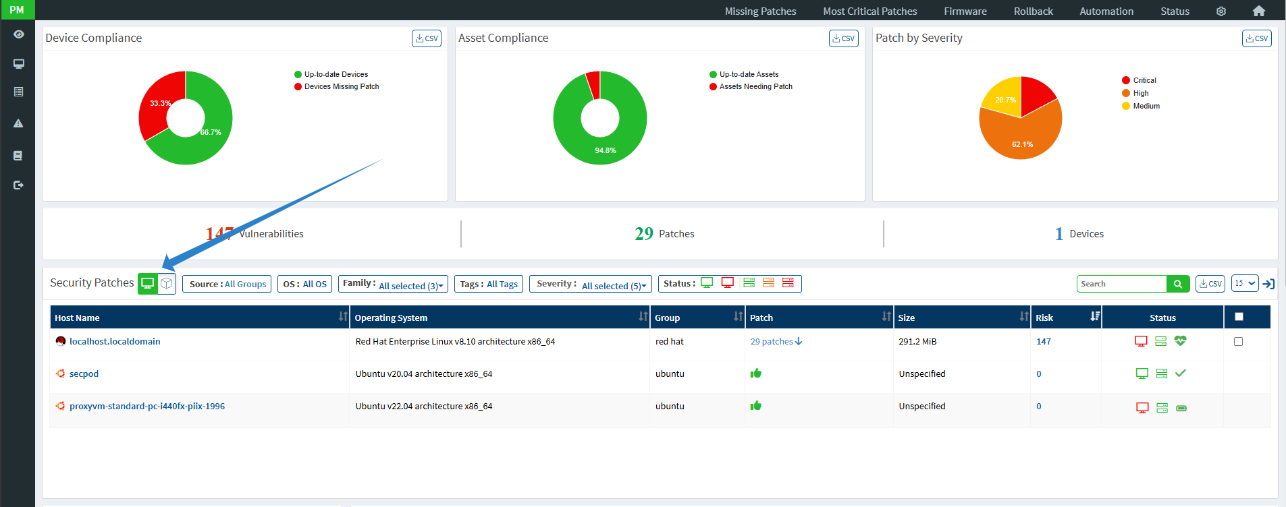The height and width of the screenshot is (507, 1286).
Task: Tick the select-all checkbox in table header
Action: point(1239,317)
